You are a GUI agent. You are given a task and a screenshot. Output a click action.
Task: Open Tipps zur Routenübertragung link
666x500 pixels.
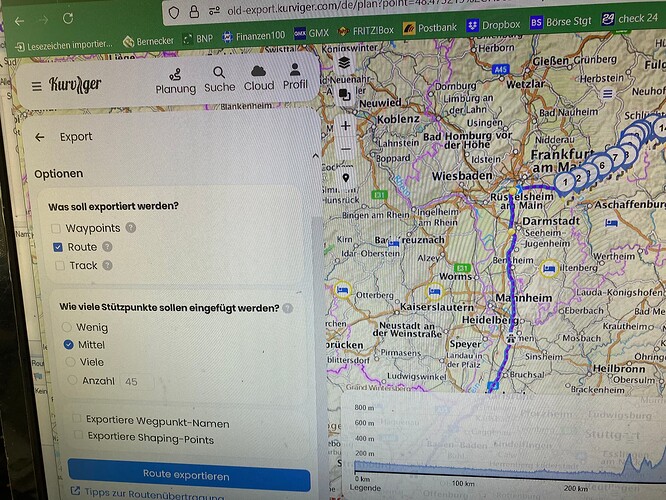coord(149,494)
